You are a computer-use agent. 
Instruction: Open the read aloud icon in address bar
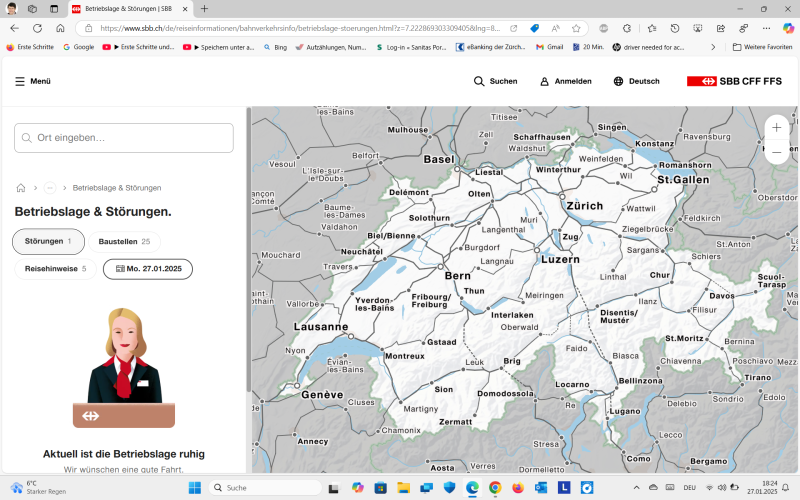point(556,28)
